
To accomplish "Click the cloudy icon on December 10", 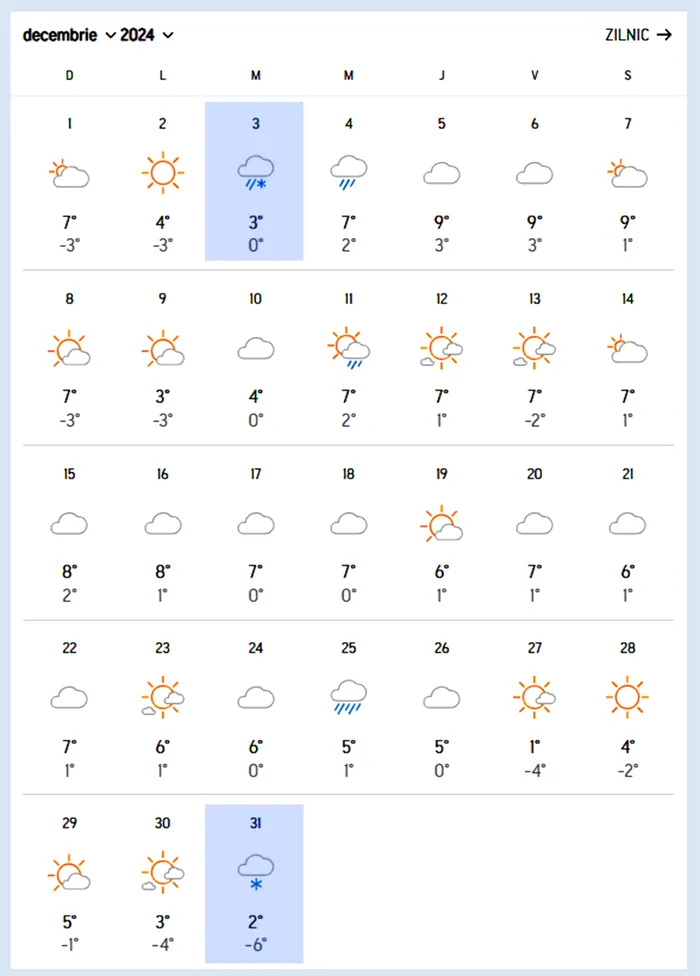I will pos(255,349).
